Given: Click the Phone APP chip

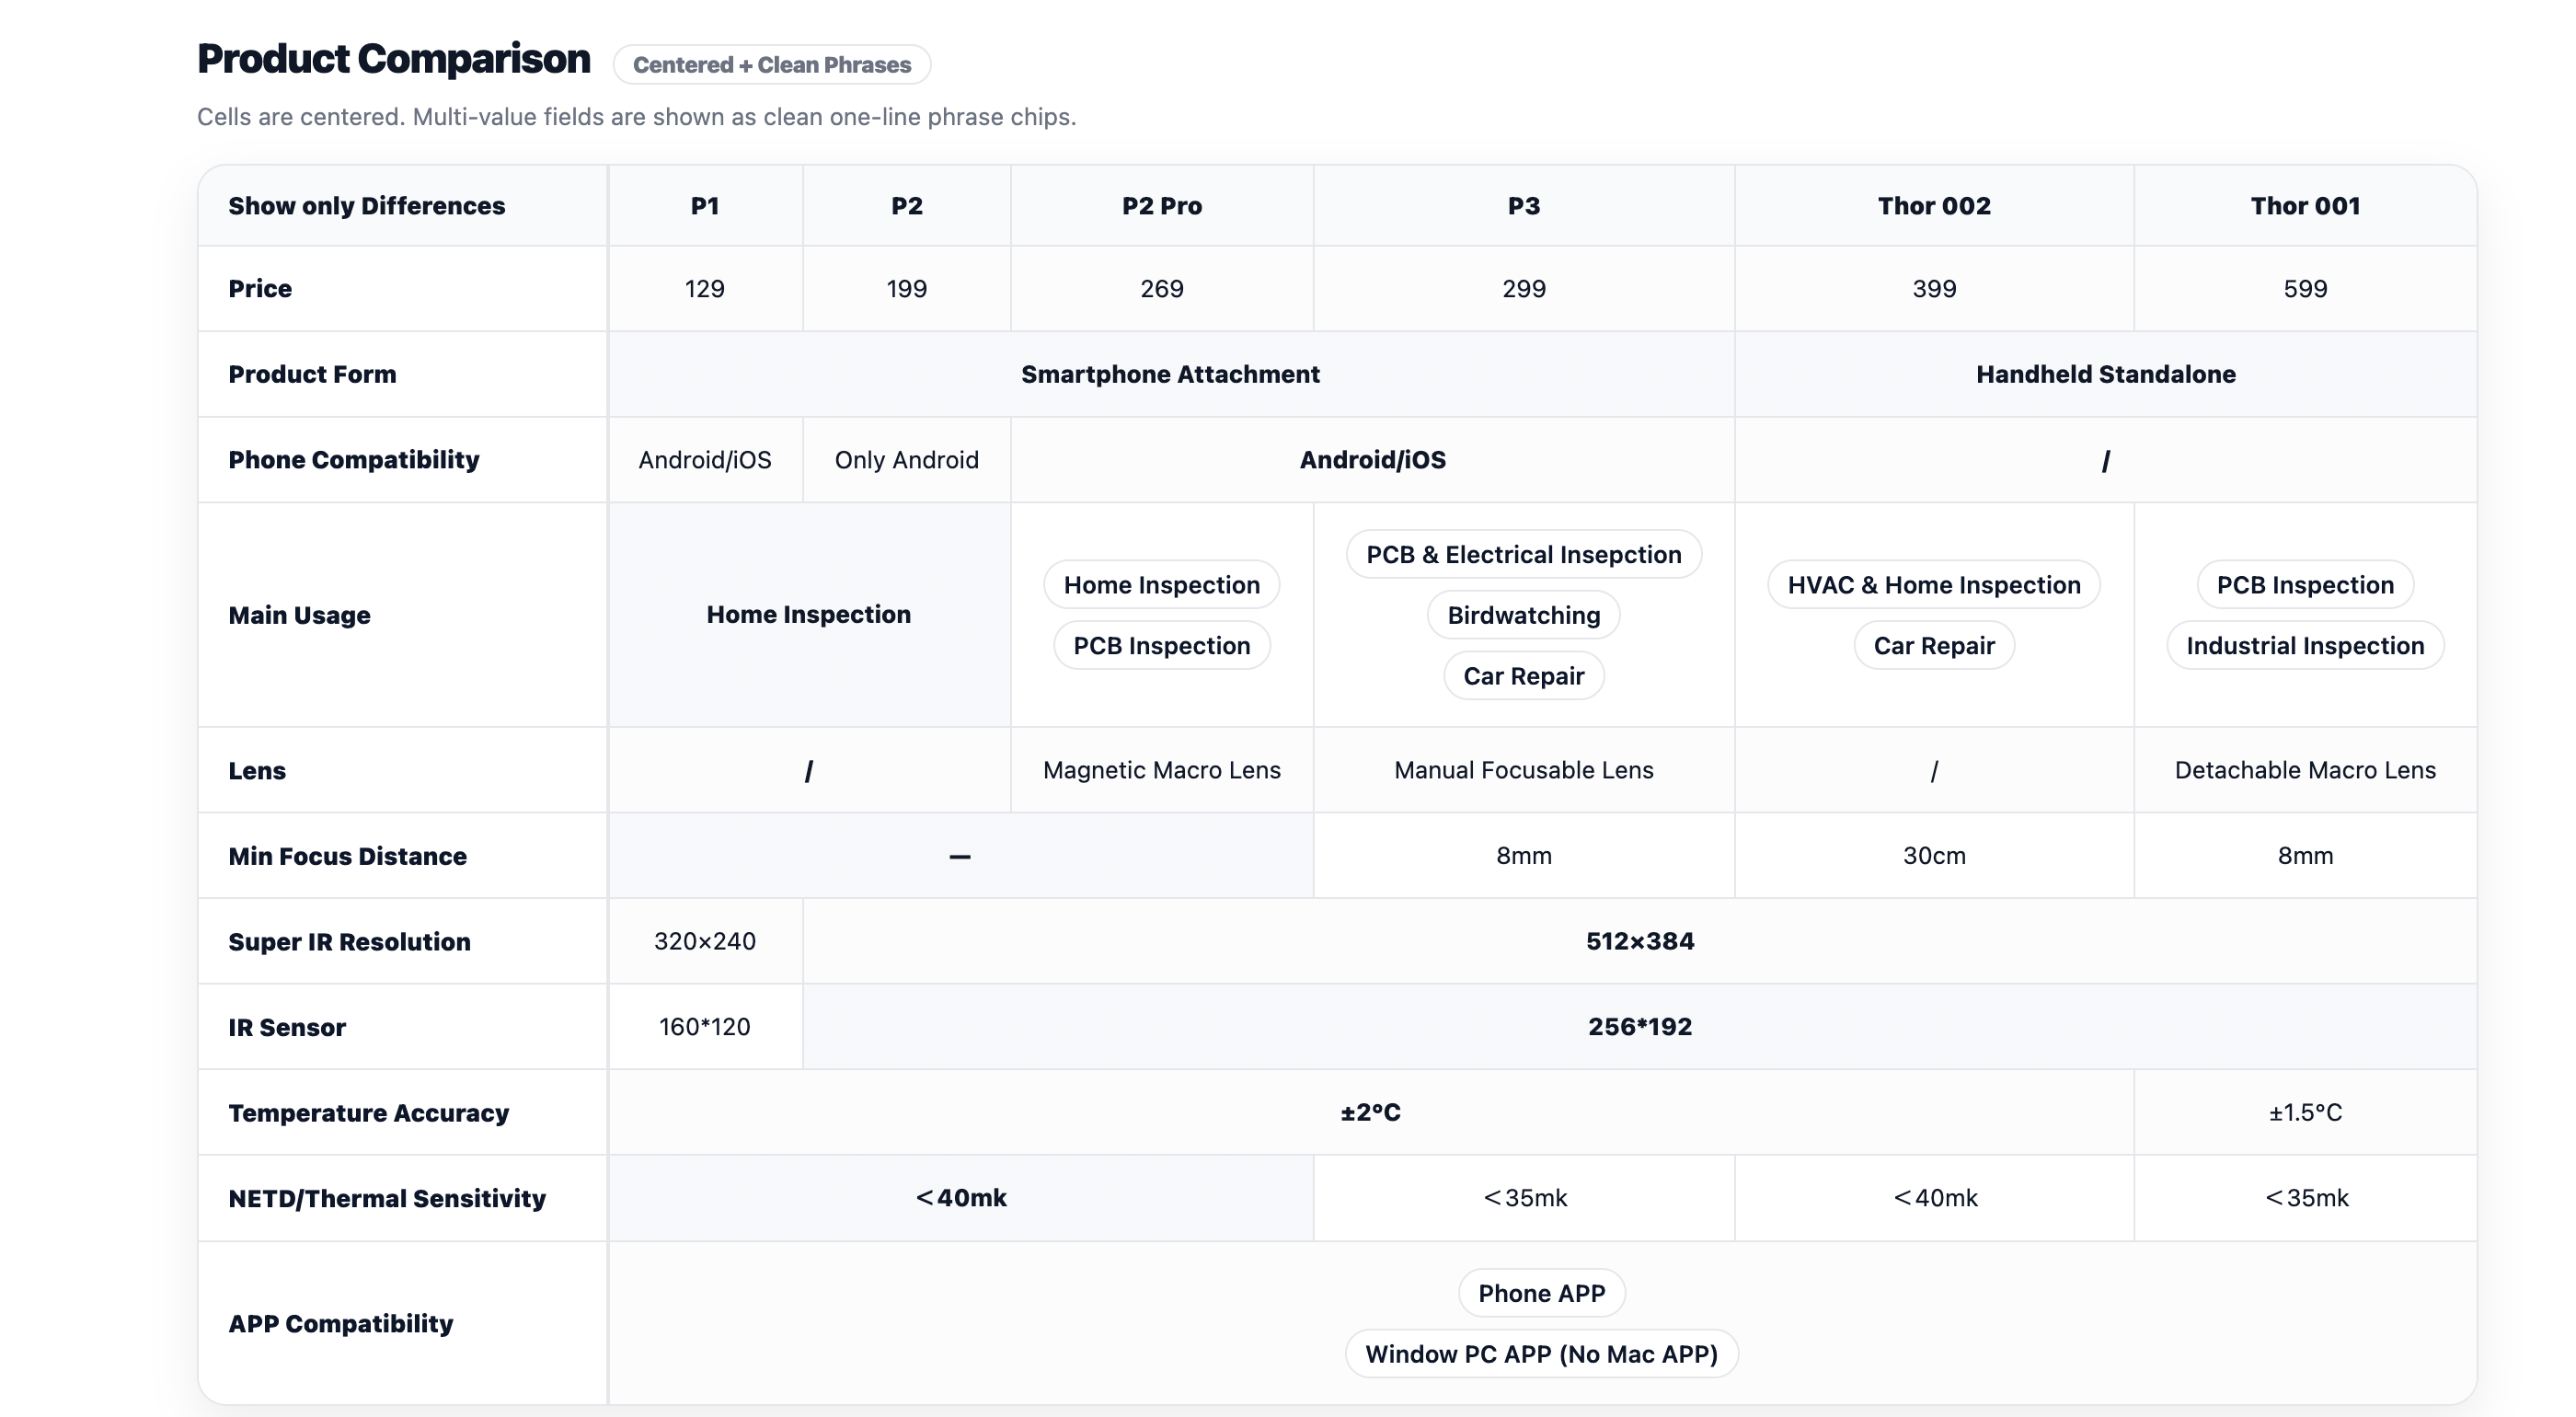Looking at the screenshot, I should pos(1541,1293).
